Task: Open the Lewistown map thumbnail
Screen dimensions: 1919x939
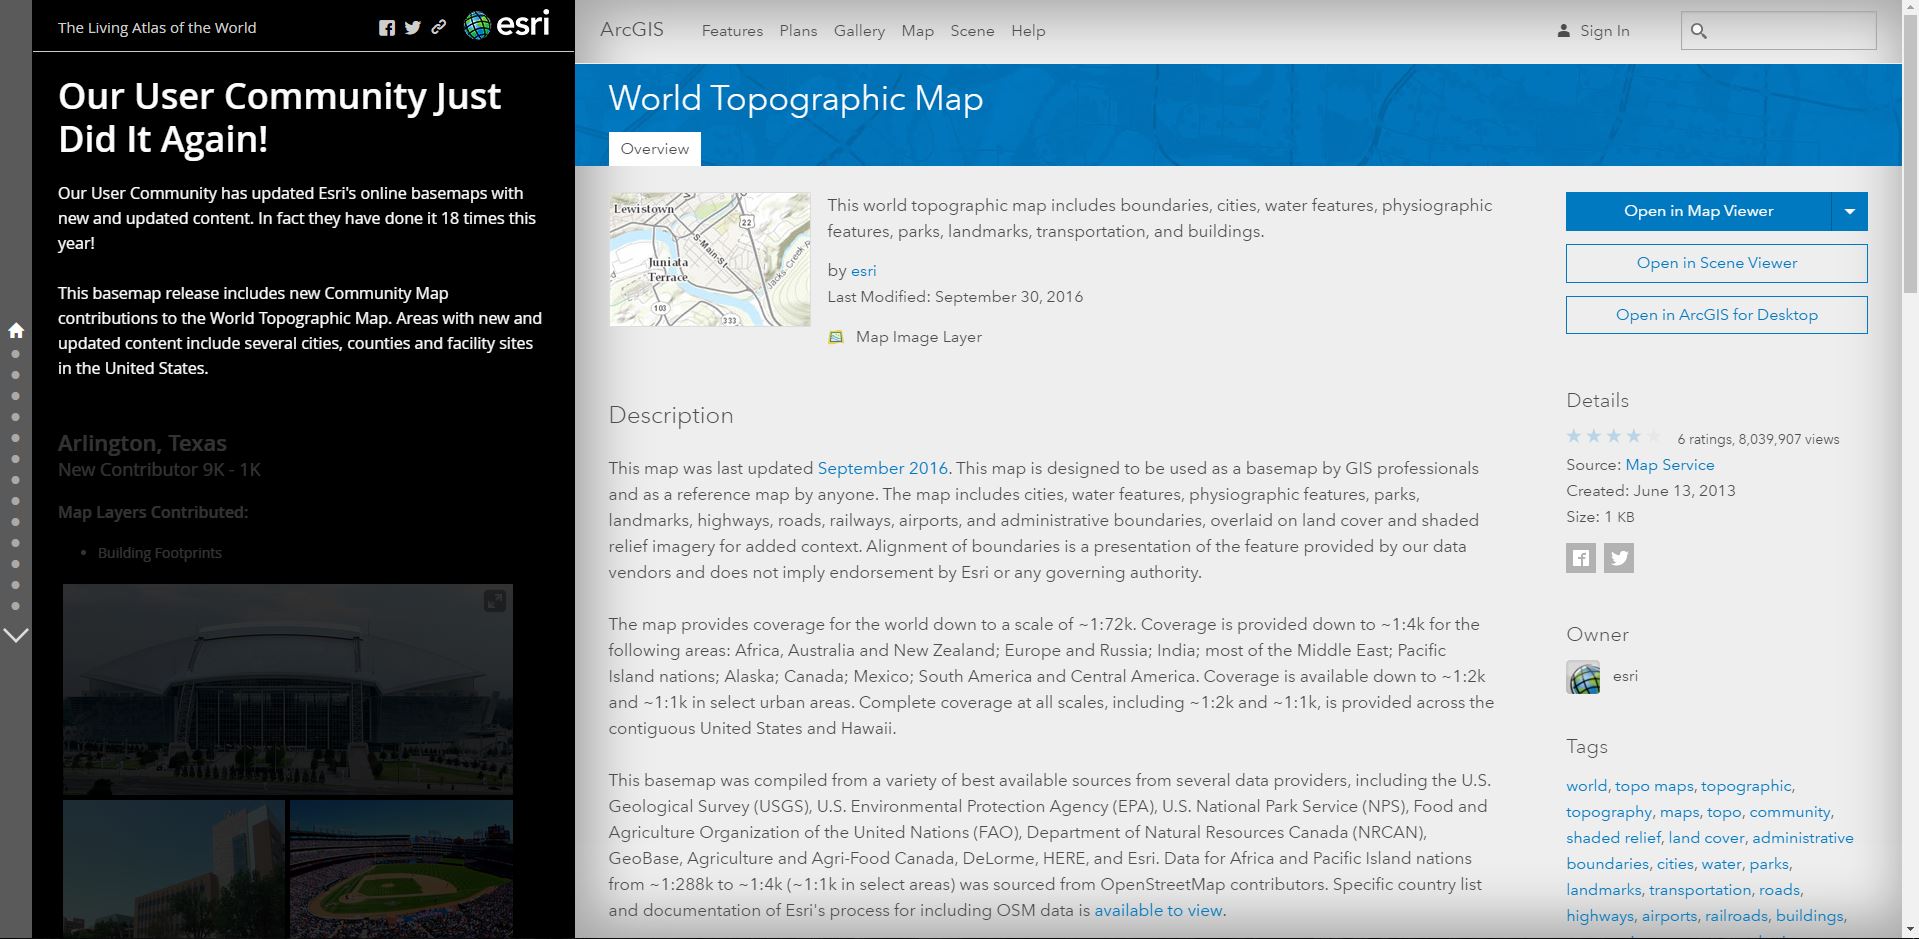Action: pos(710,260)
